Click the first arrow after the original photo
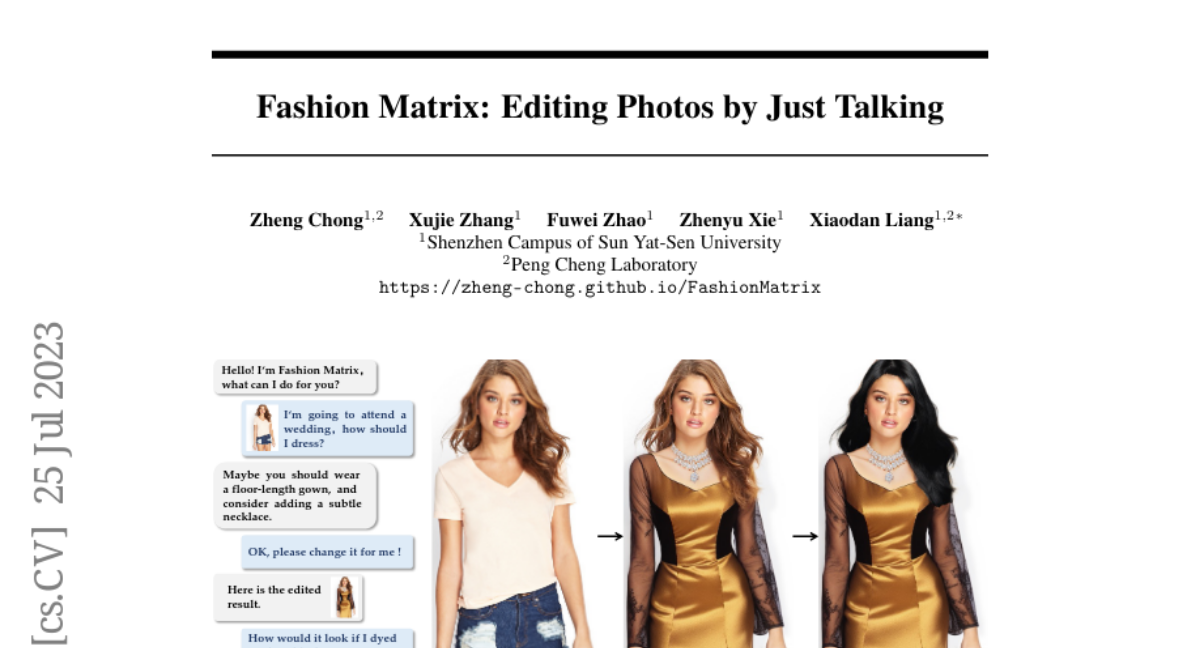Screen dimensions: 1200x648 coord(610,537)
